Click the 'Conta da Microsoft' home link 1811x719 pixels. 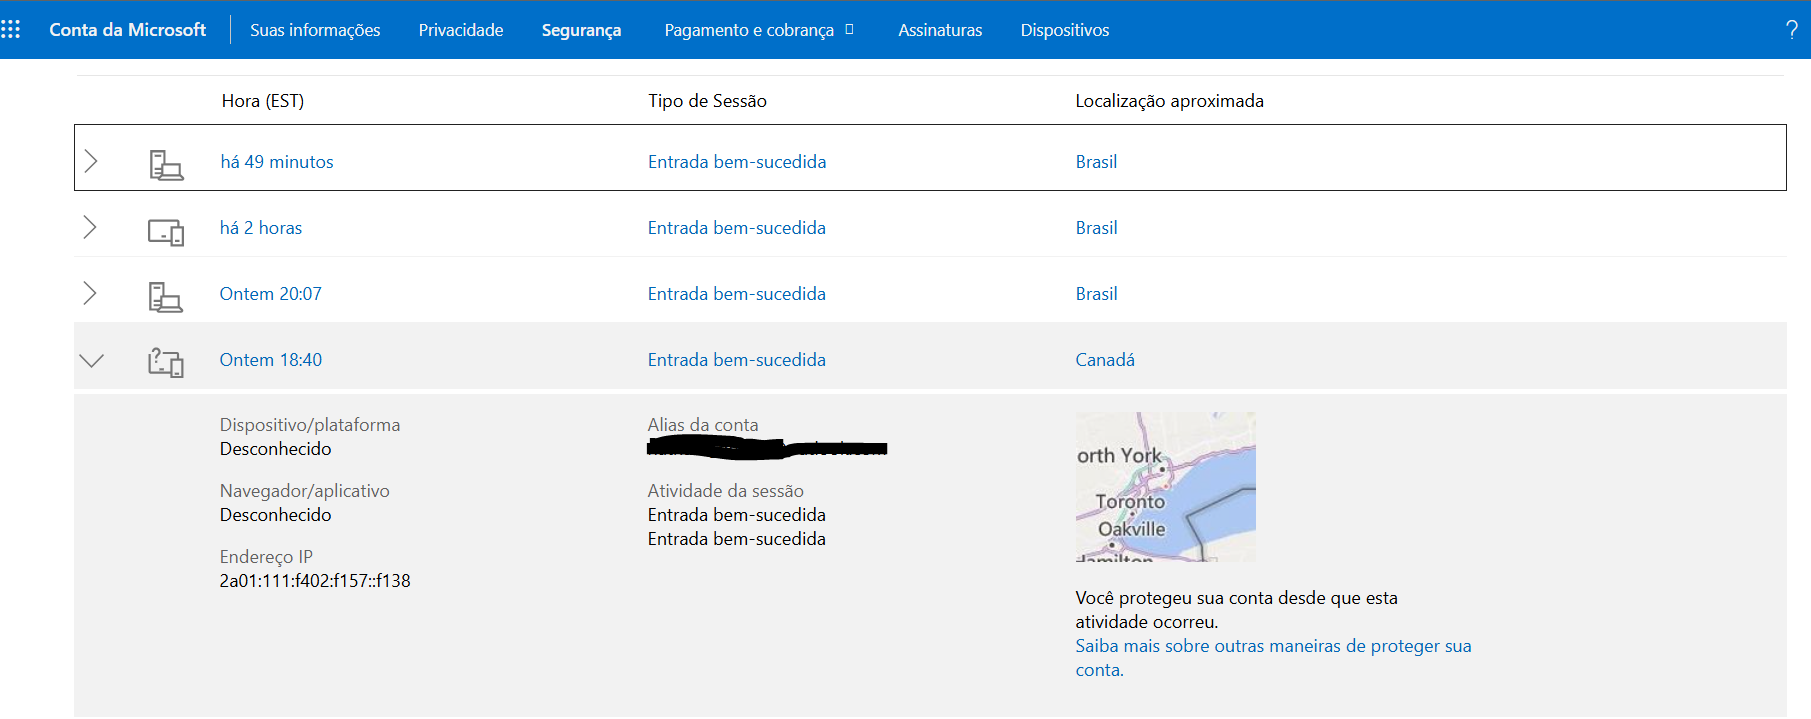128,30
